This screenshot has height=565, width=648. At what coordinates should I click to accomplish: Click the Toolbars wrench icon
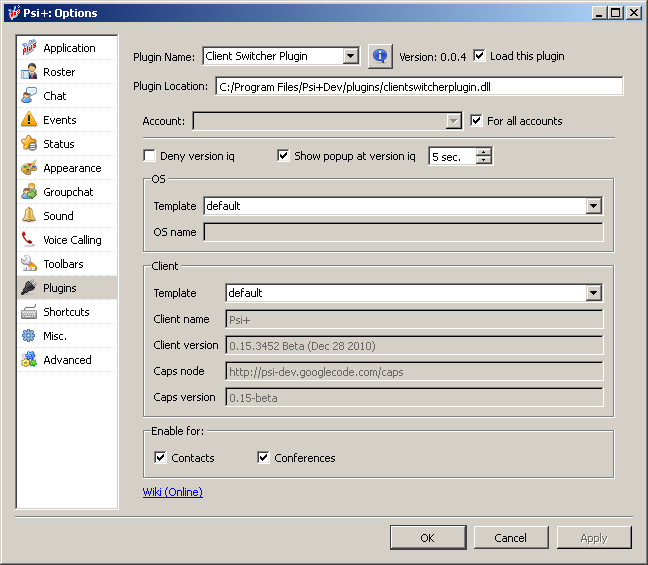click(x=29, y=264)
